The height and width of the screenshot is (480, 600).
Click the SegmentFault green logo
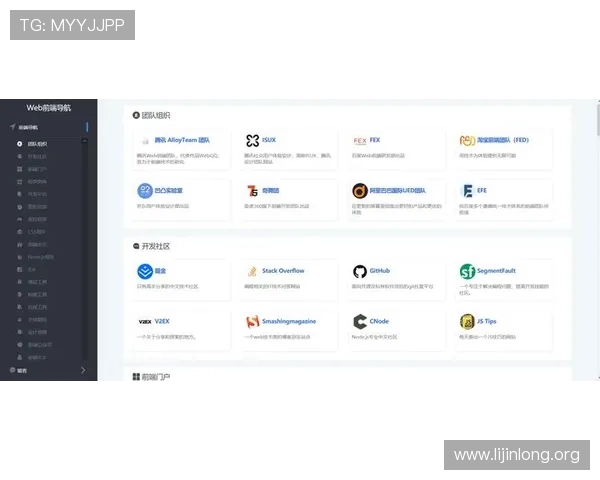point(467,272)
